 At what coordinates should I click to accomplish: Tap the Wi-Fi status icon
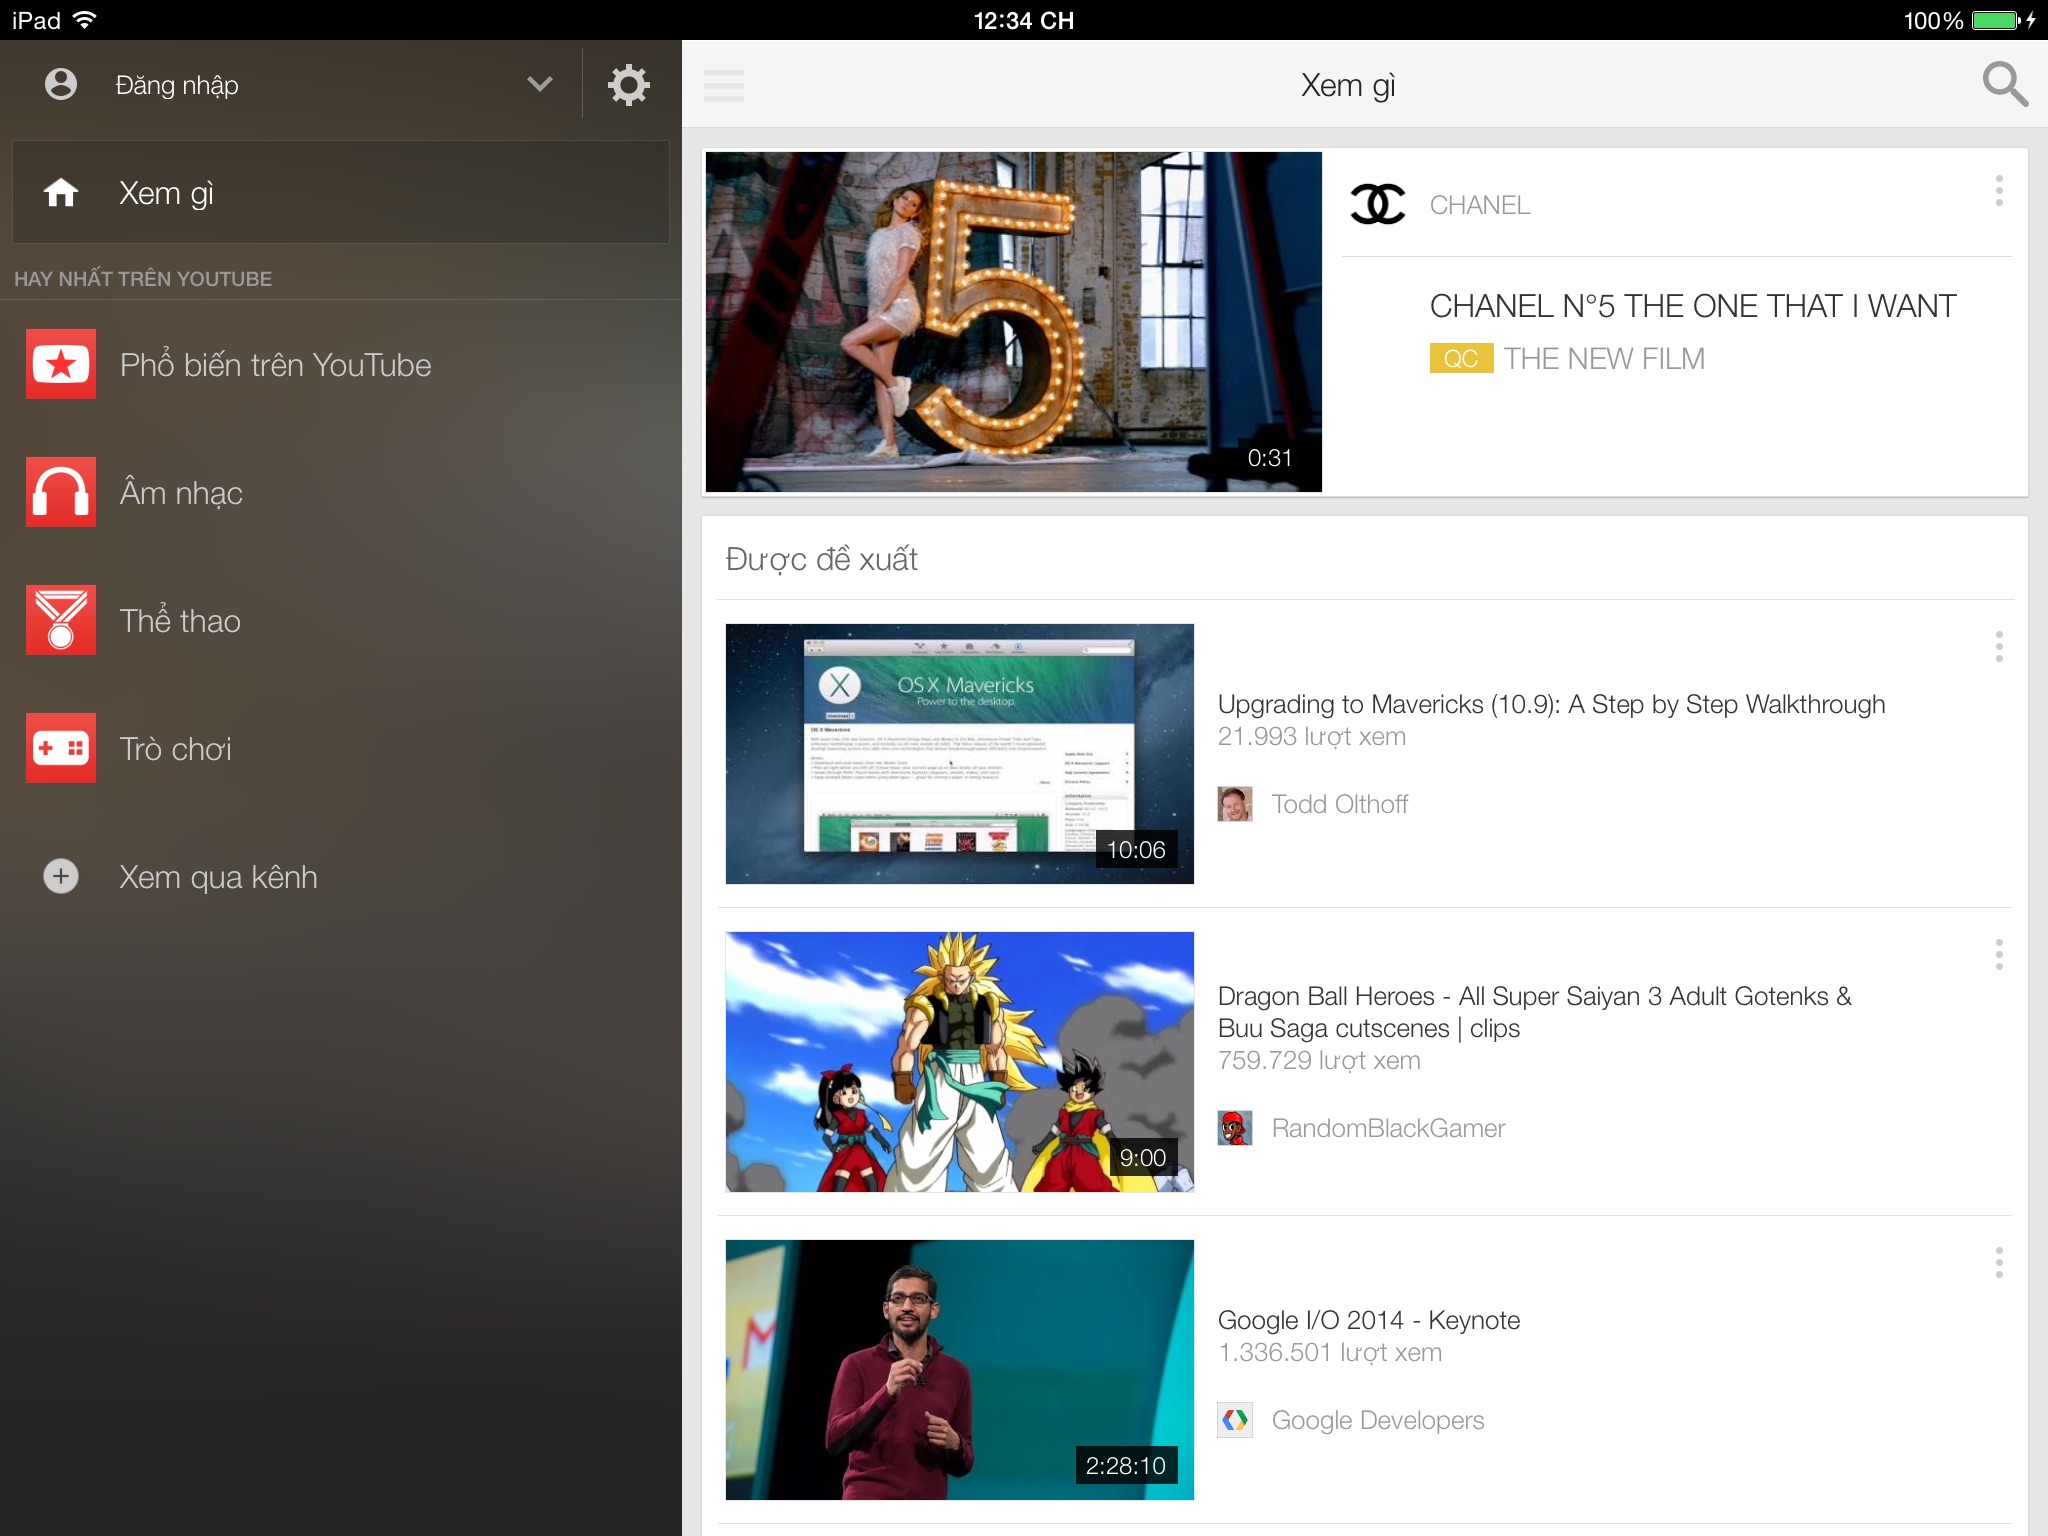tap(85, 20)
